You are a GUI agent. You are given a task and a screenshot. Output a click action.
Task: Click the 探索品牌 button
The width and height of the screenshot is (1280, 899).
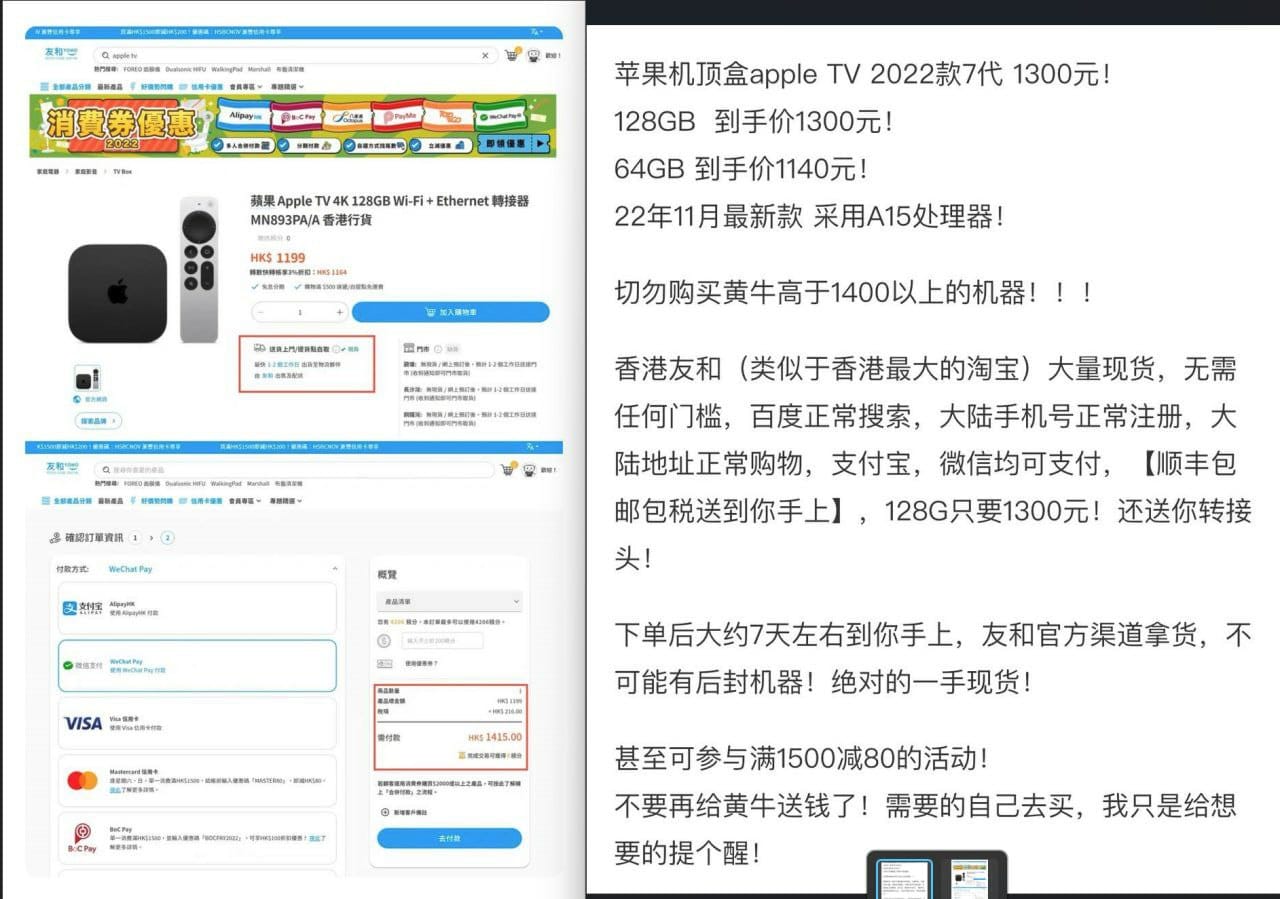[x=98, y=421]
